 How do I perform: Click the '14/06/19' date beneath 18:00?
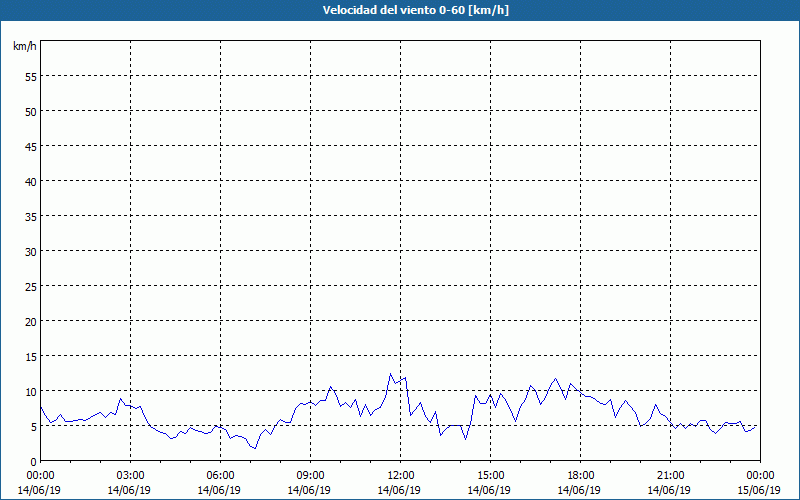tap(579, 490)
